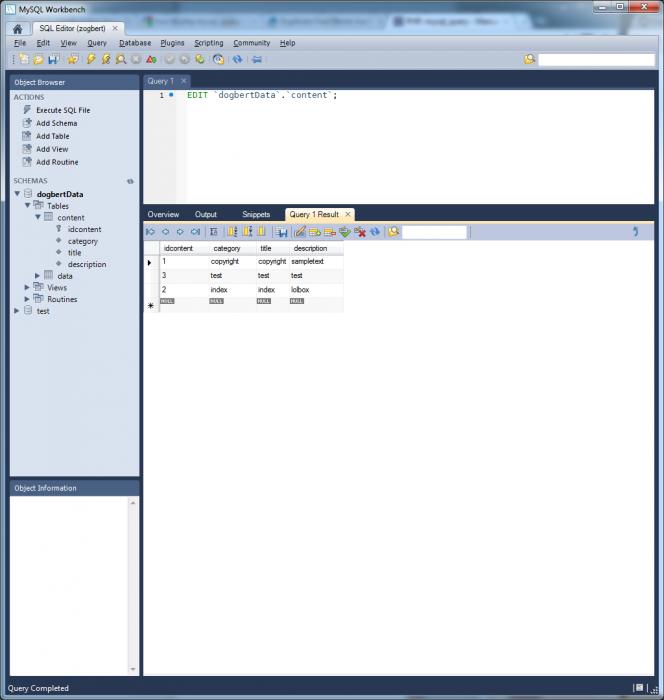
Task: Go to next record in result set
Action: coord(180,232)
